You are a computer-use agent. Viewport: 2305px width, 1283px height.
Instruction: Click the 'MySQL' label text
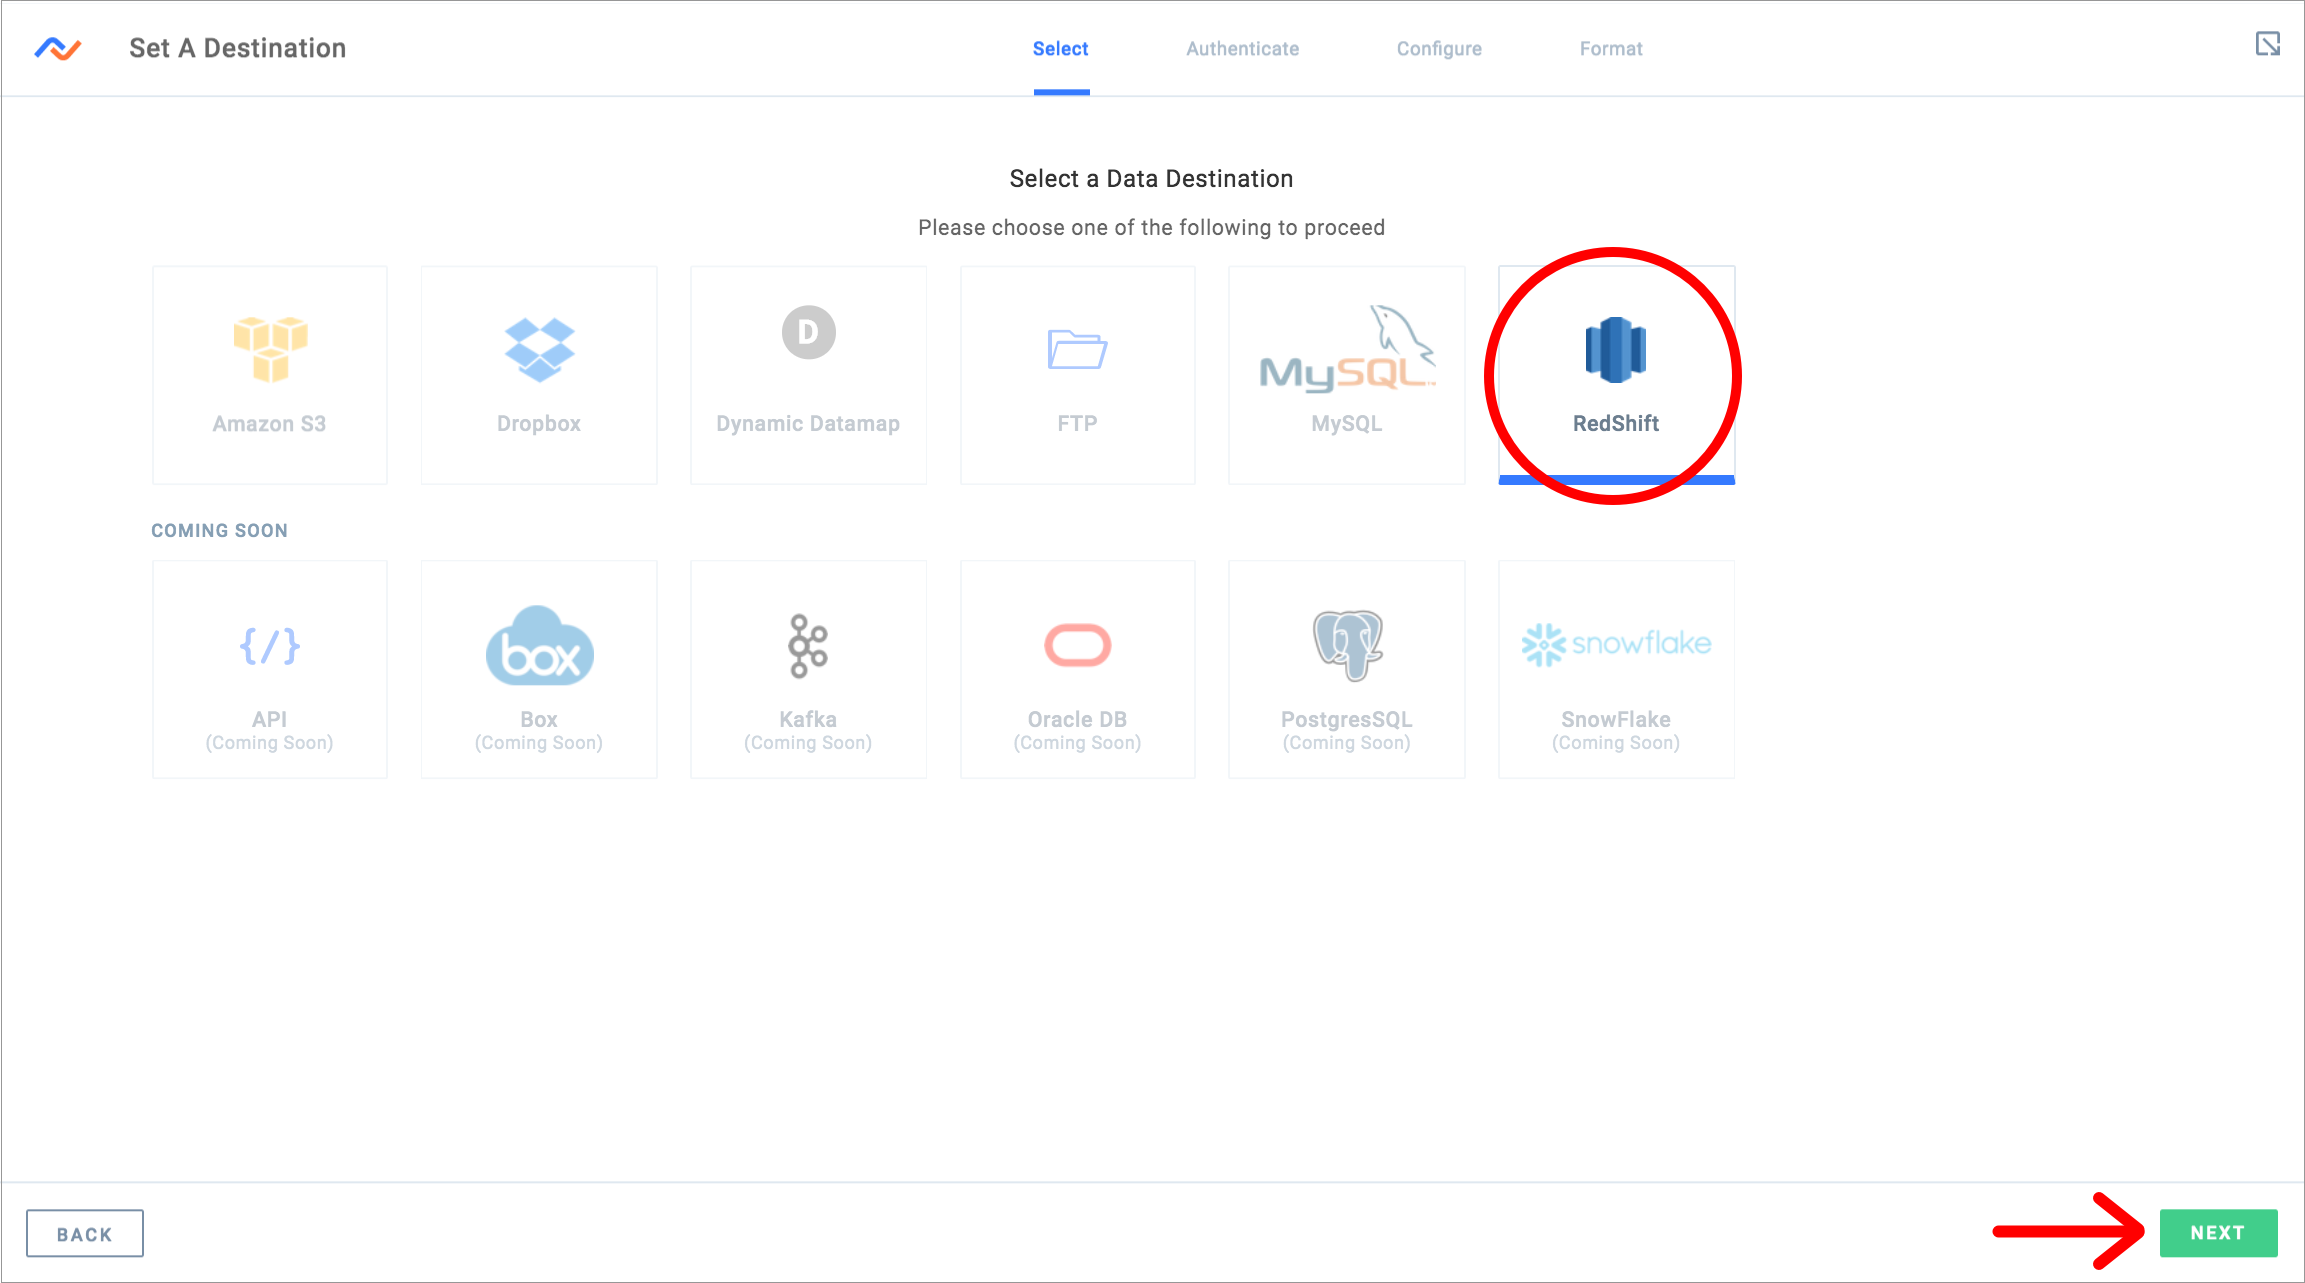click(x=1347, y=424)
